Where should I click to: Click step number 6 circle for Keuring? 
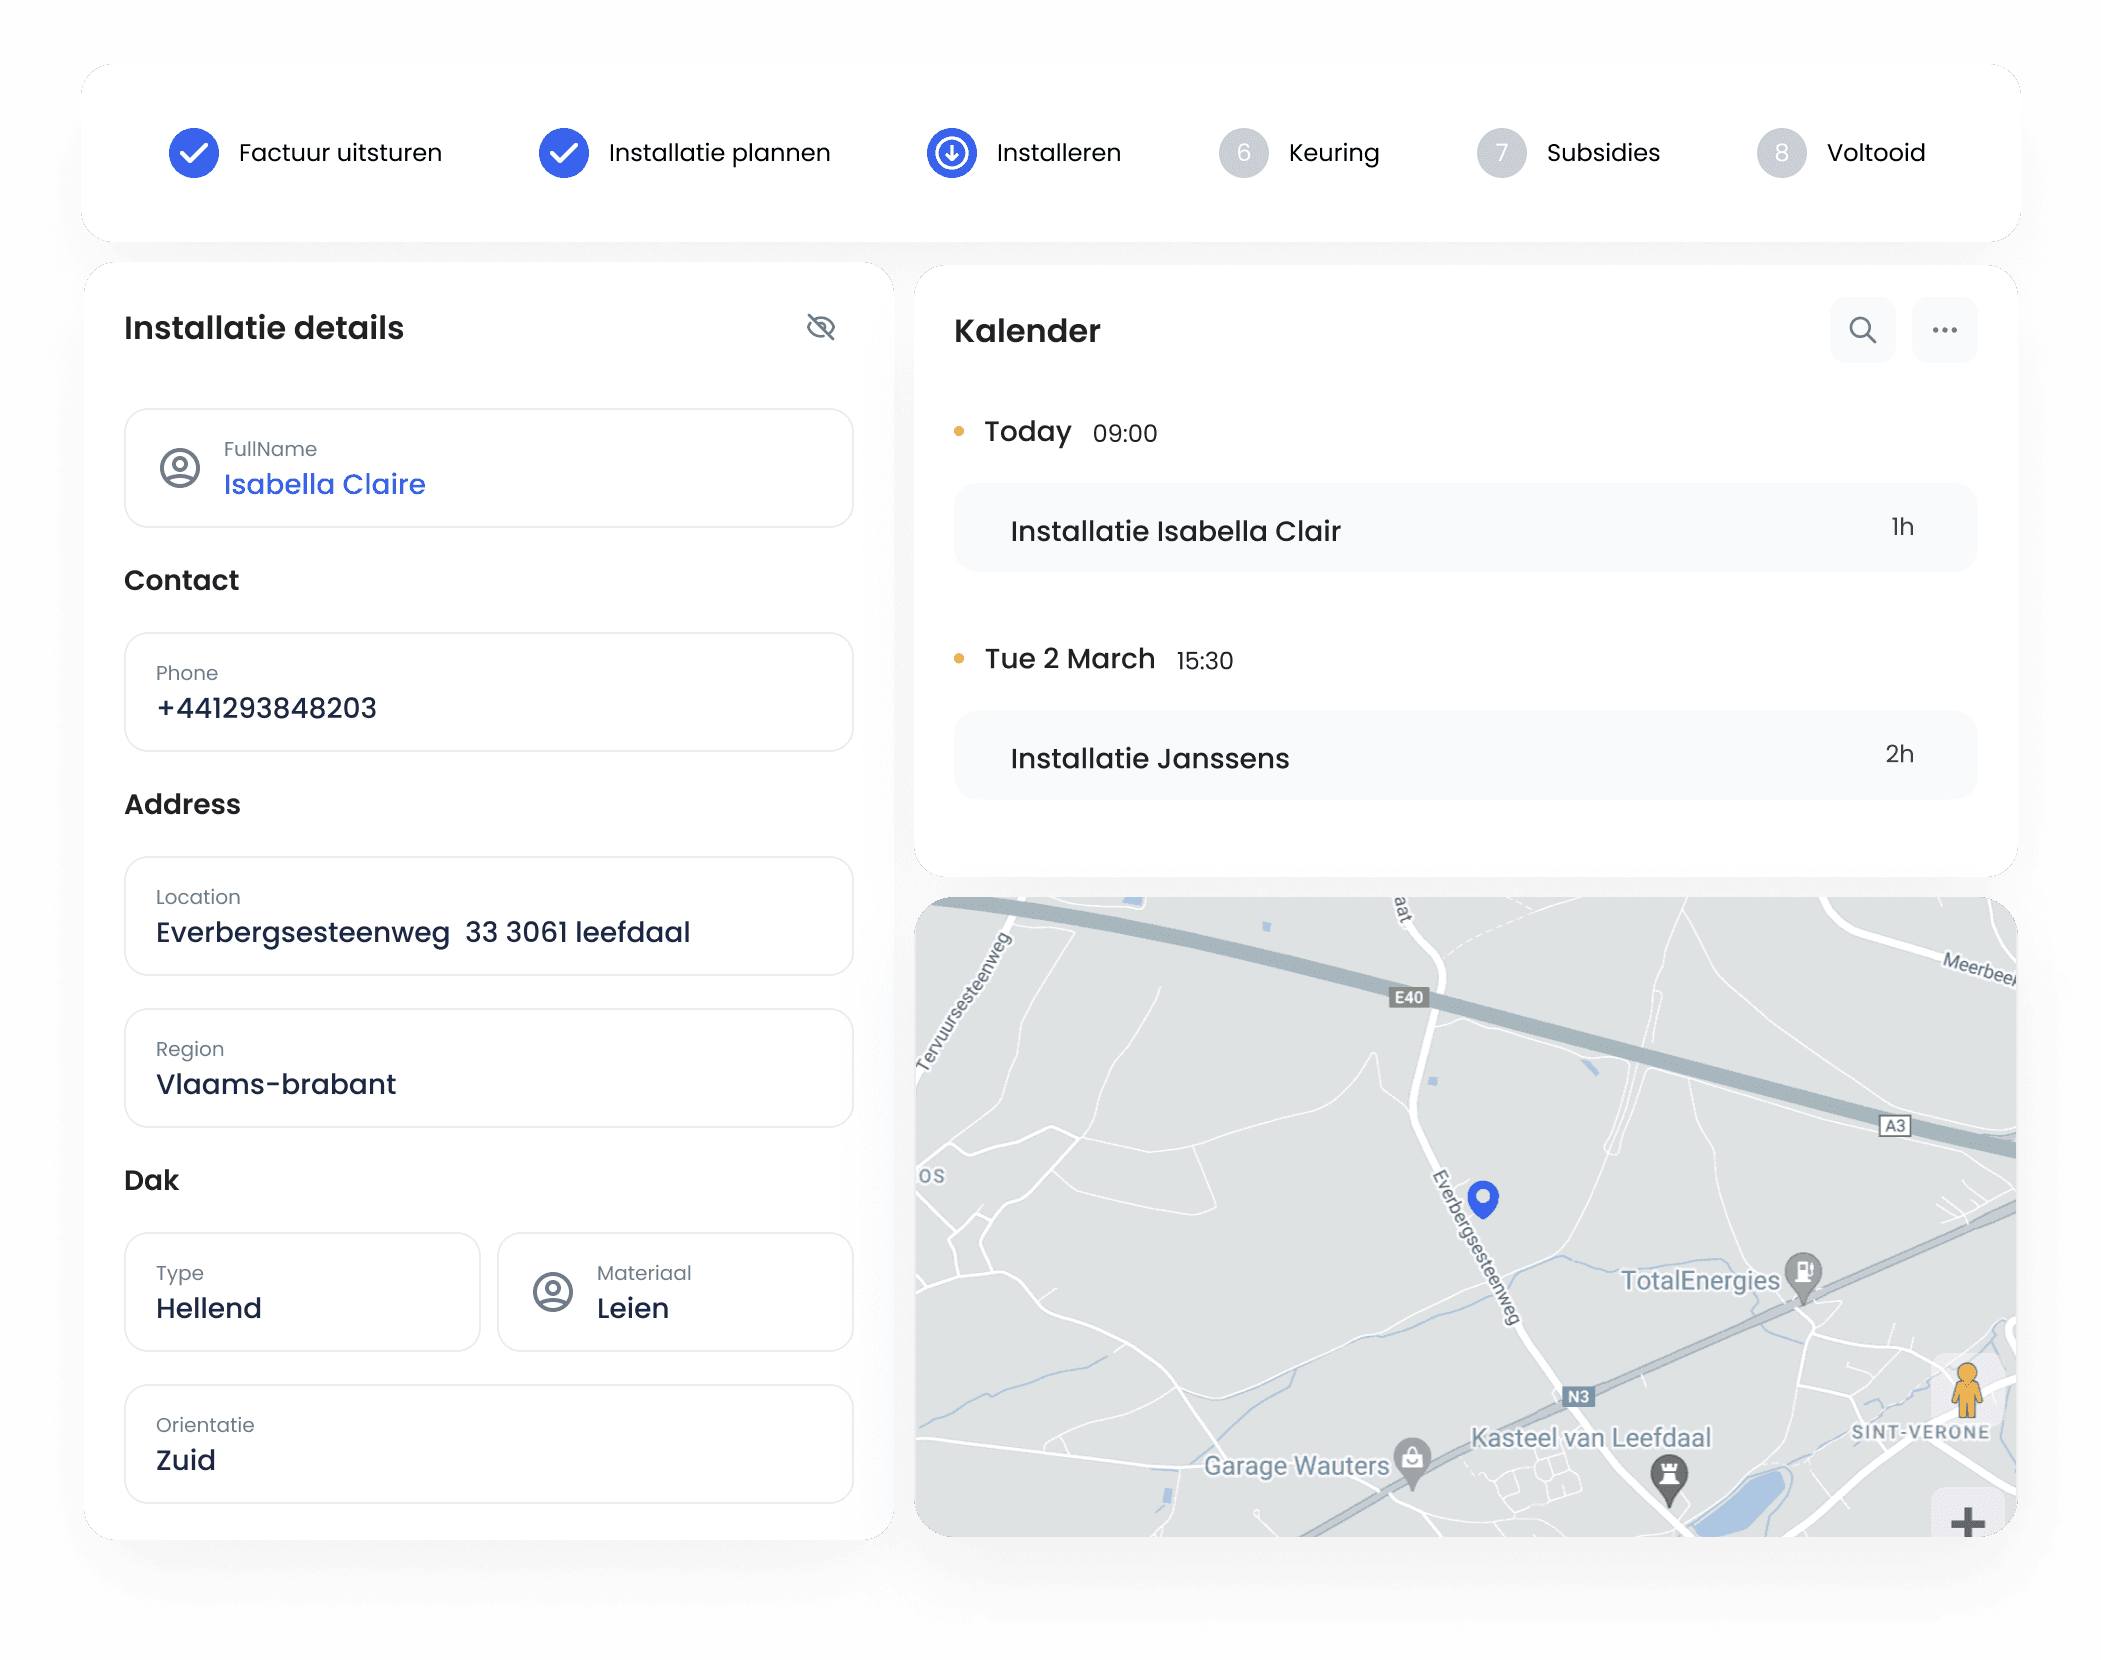tap(1244, 153)
